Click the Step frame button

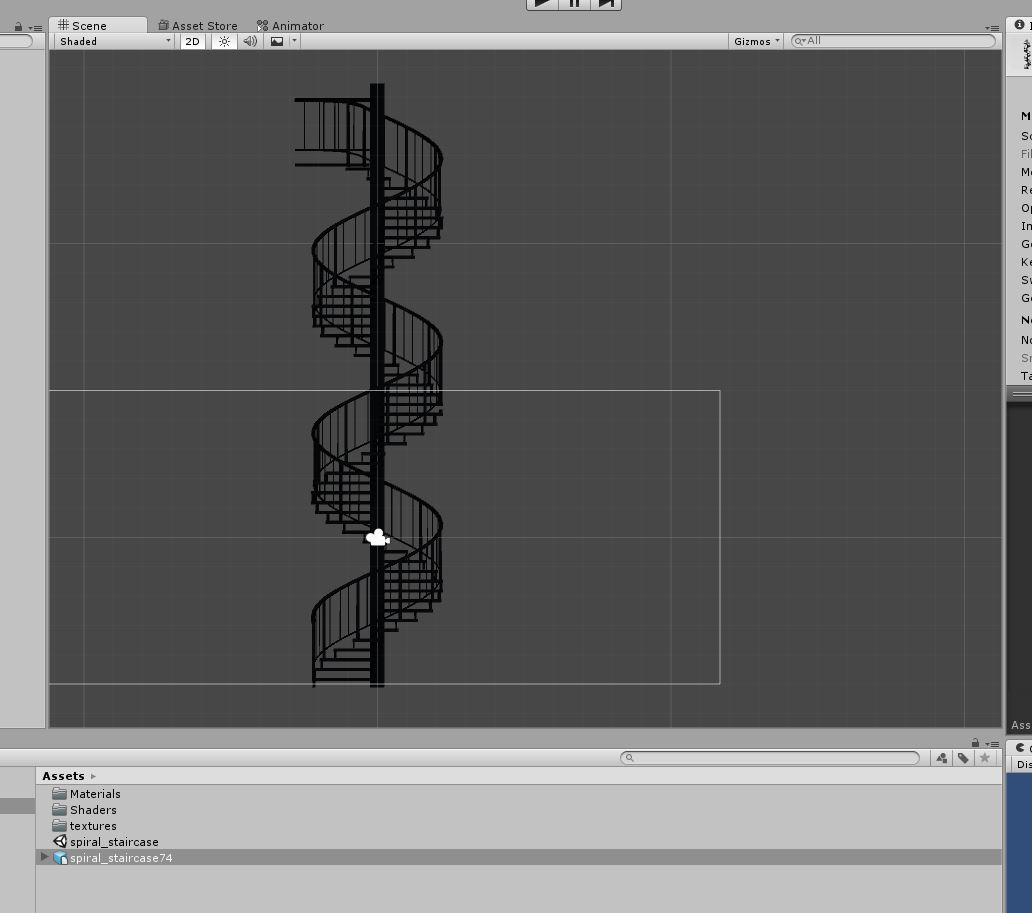point(606,3)
